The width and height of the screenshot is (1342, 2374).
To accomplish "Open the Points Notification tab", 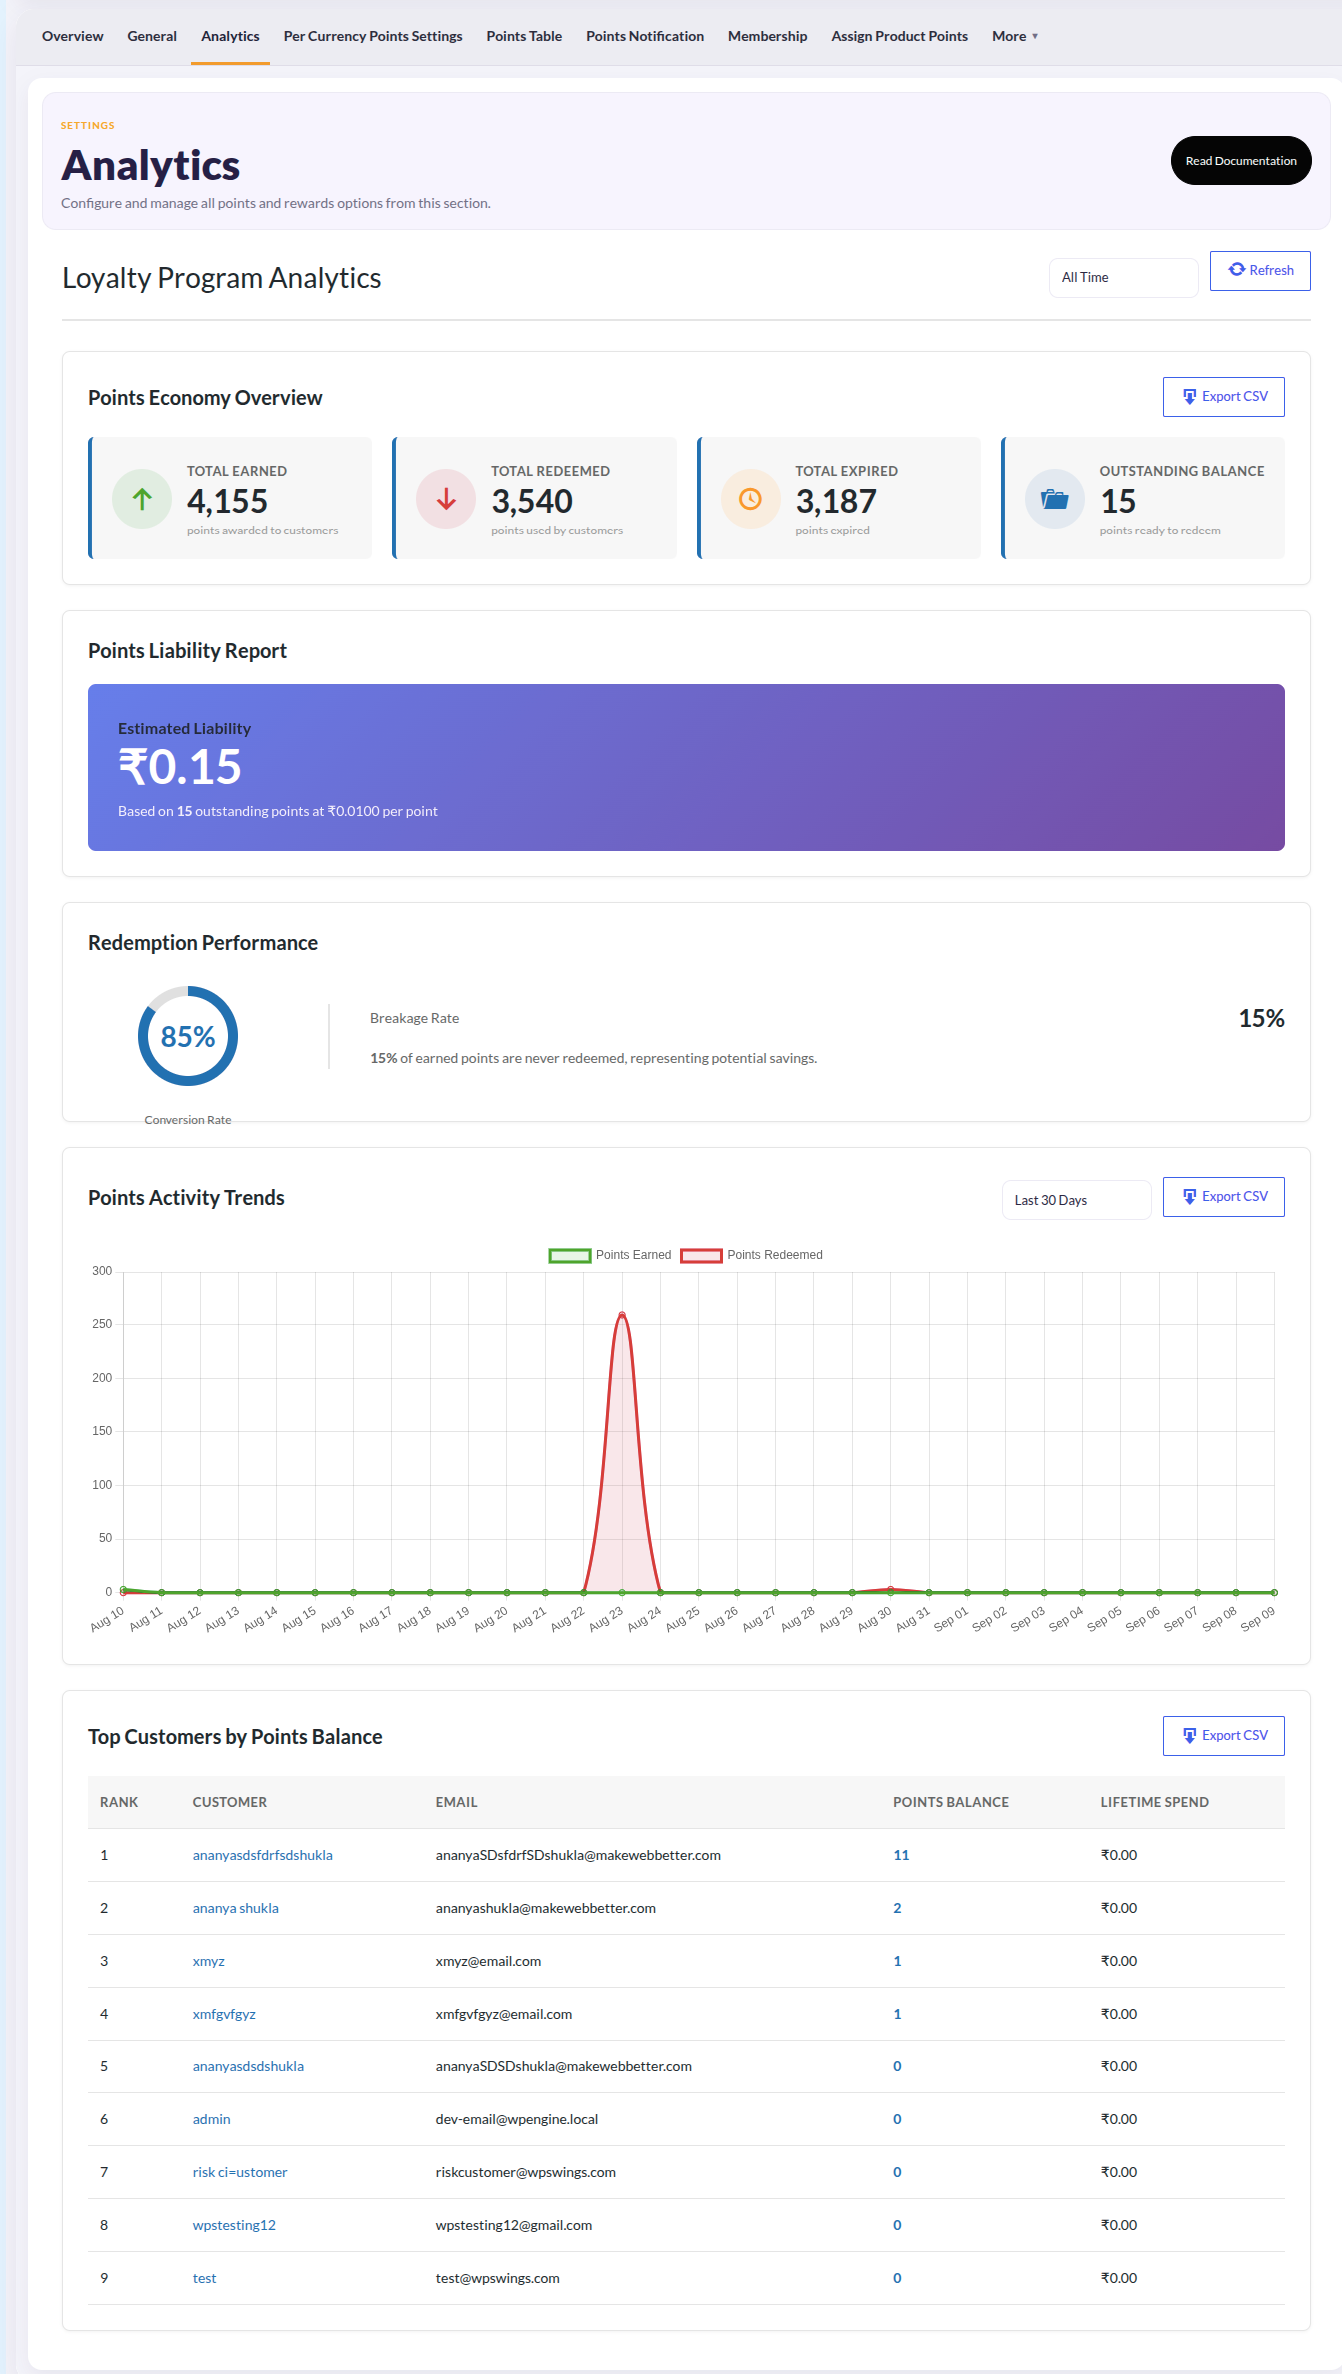I will click(x=645, y=36).
